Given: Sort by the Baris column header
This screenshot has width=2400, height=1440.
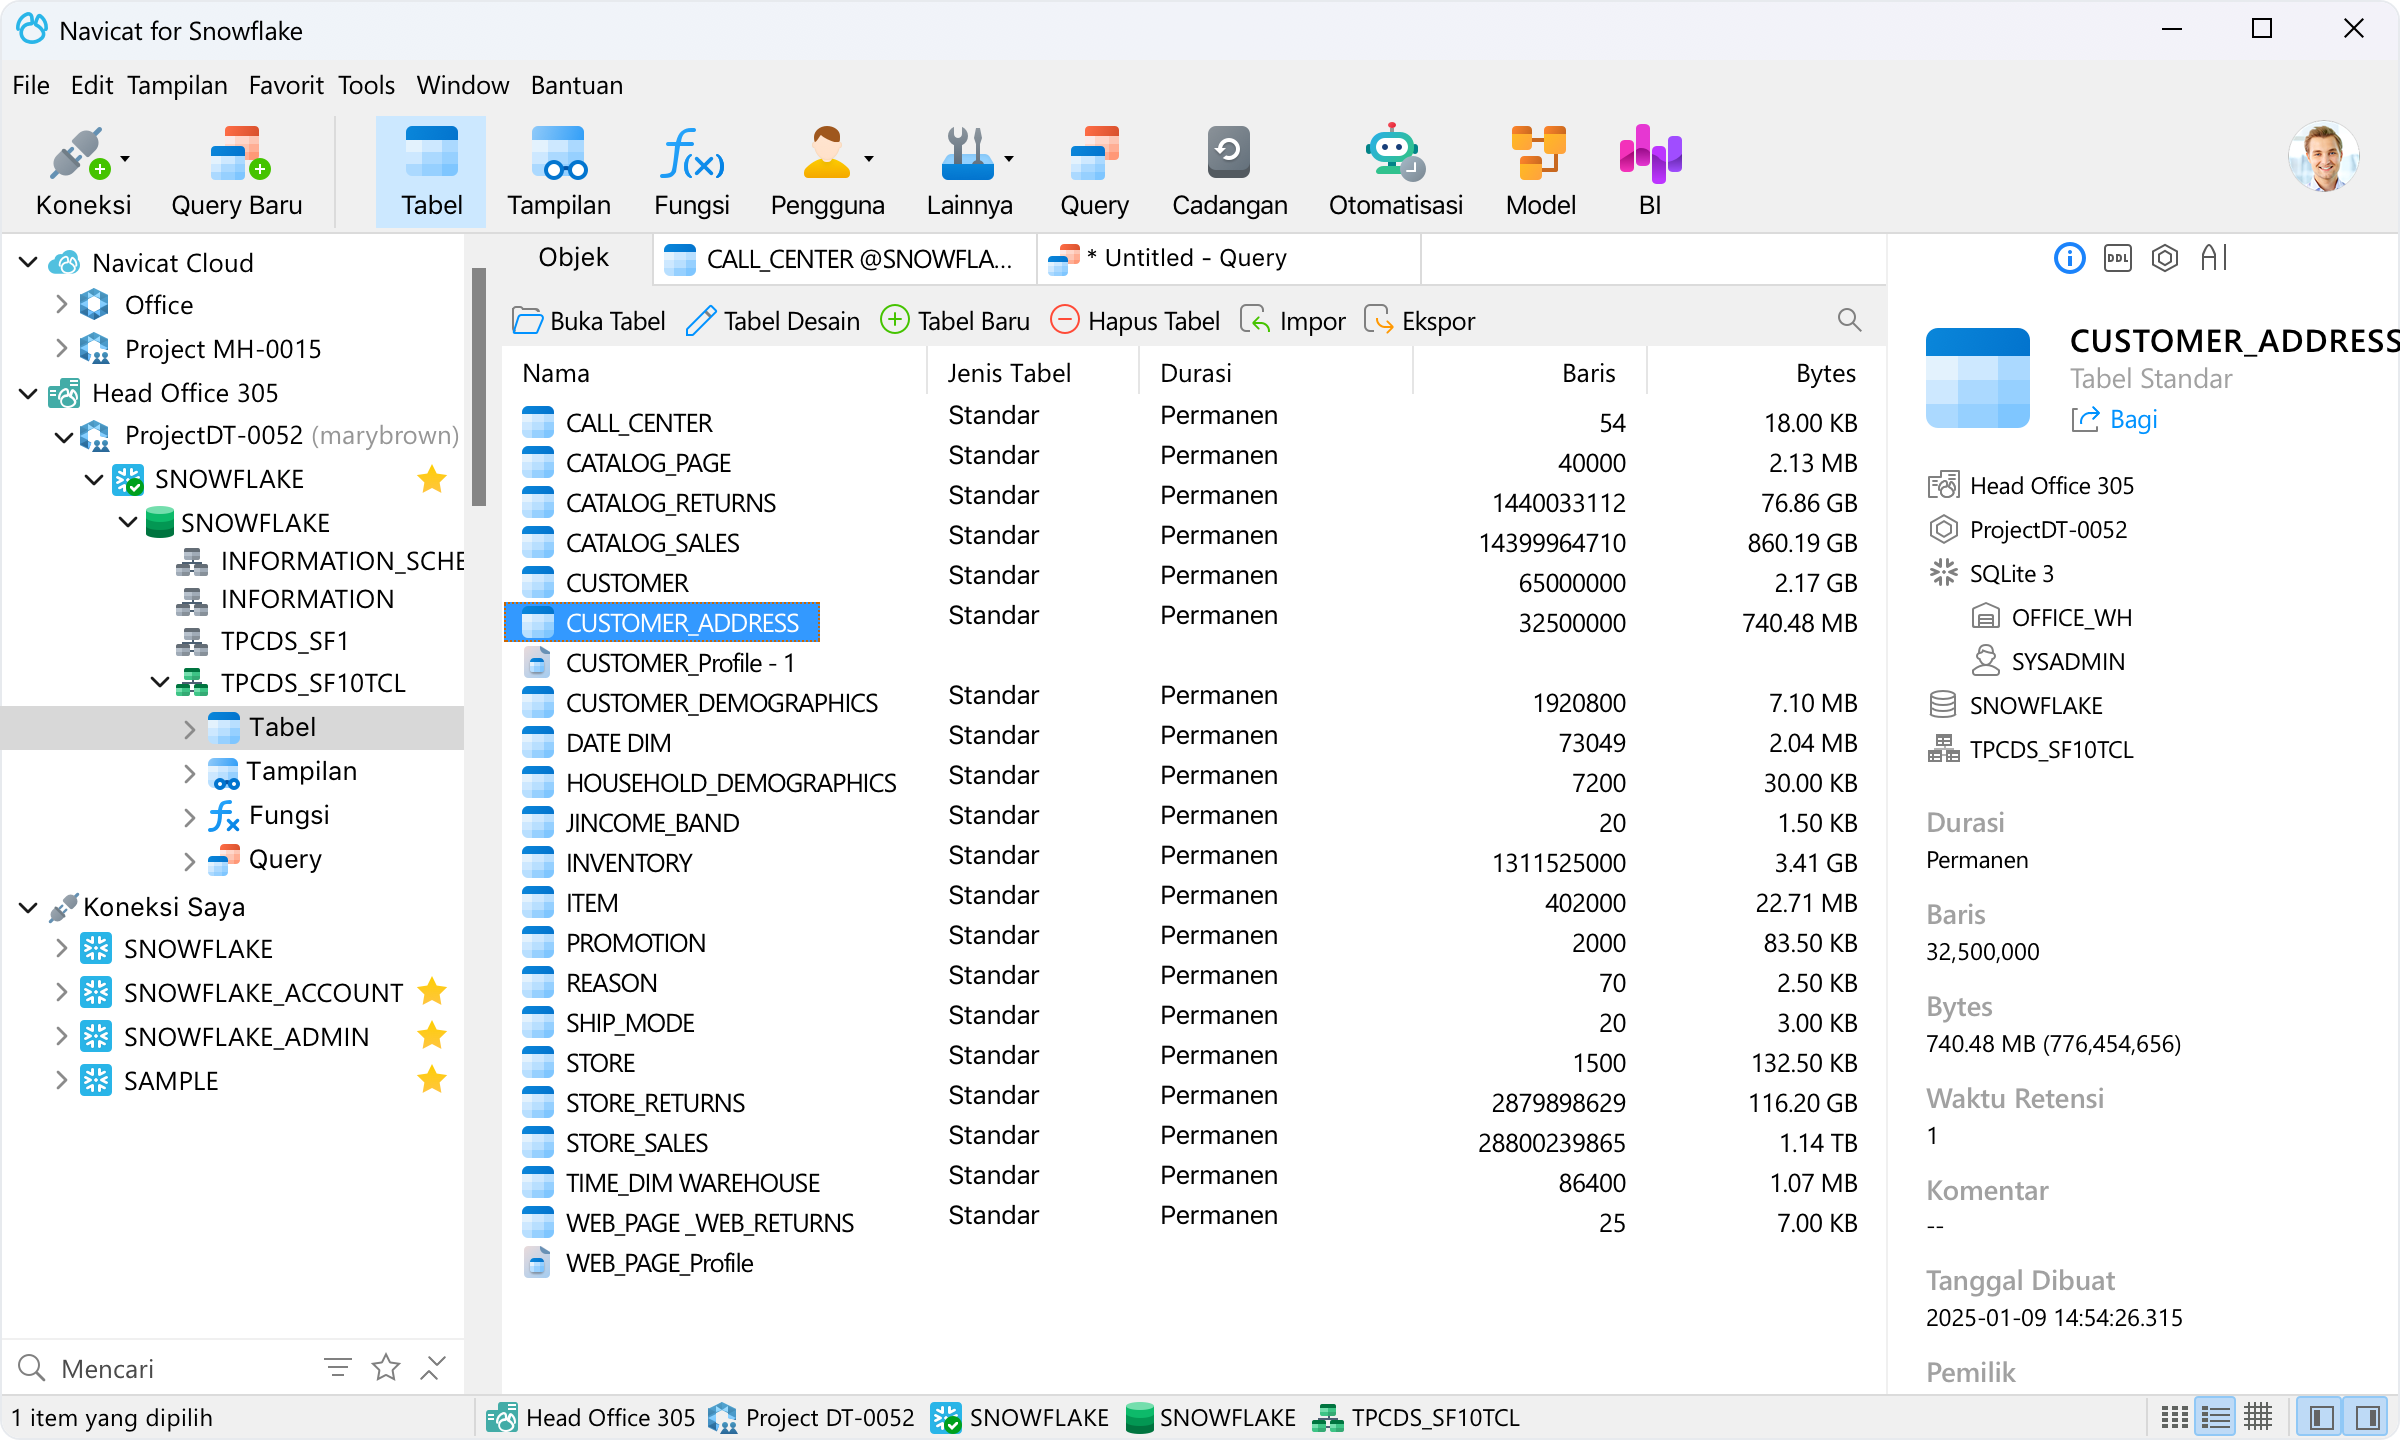Looking at the screenshot, I should click(1529, 373).
